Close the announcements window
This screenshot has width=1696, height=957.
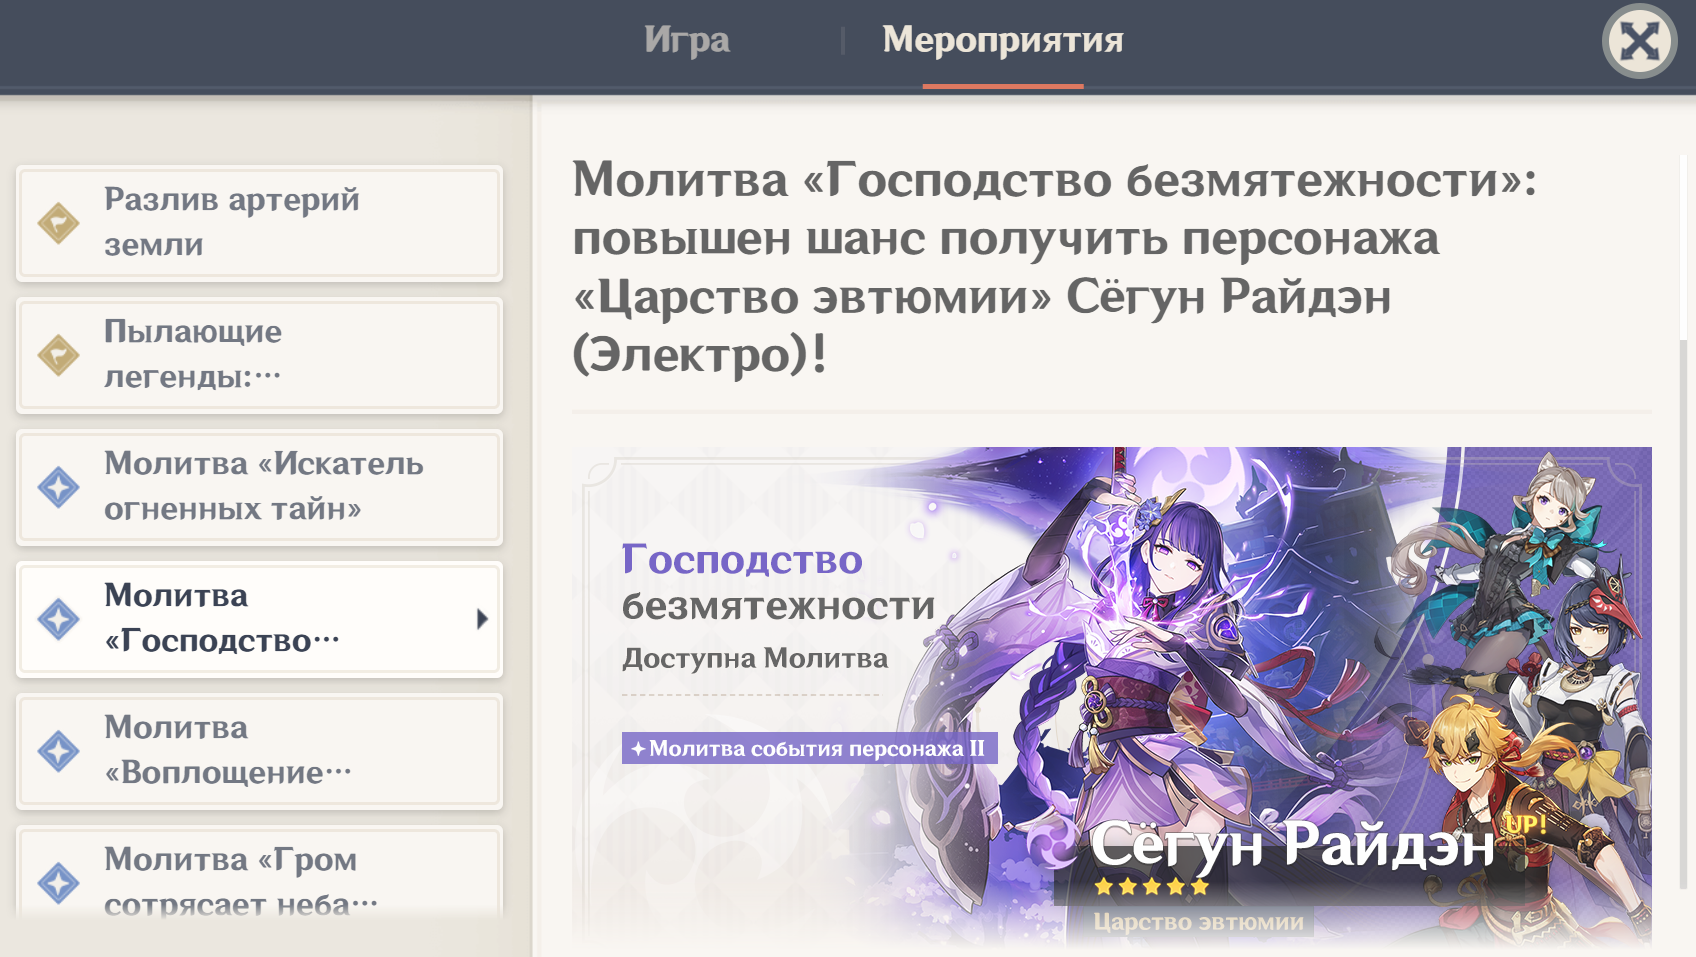[1639, 42]
